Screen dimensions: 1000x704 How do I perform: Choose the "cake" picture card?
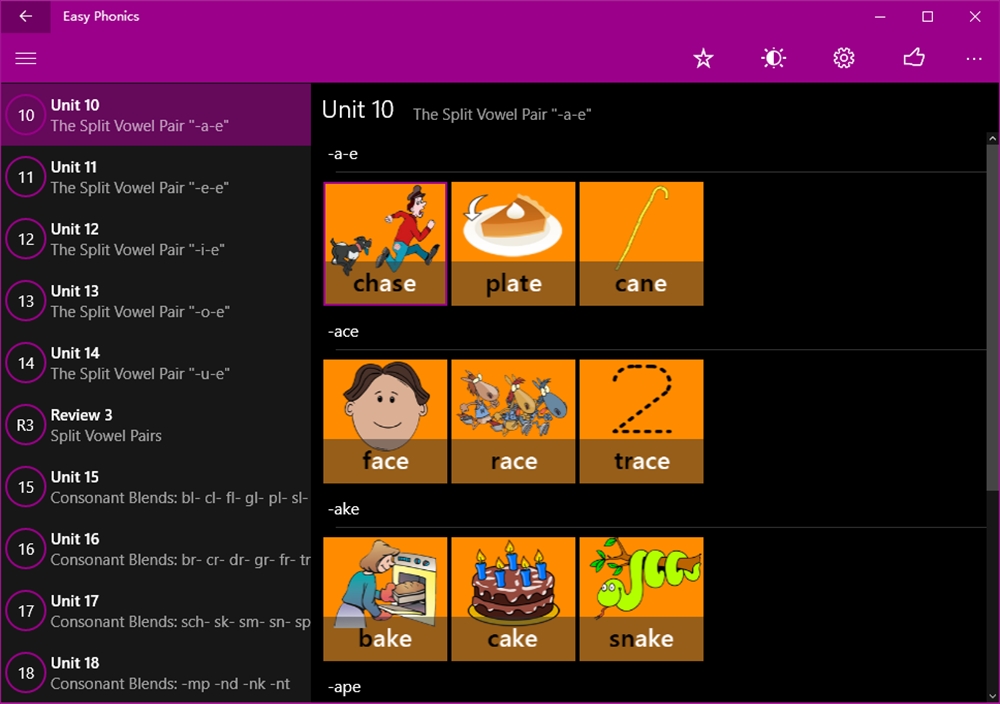pyautogui.click(x=513, y=599)
